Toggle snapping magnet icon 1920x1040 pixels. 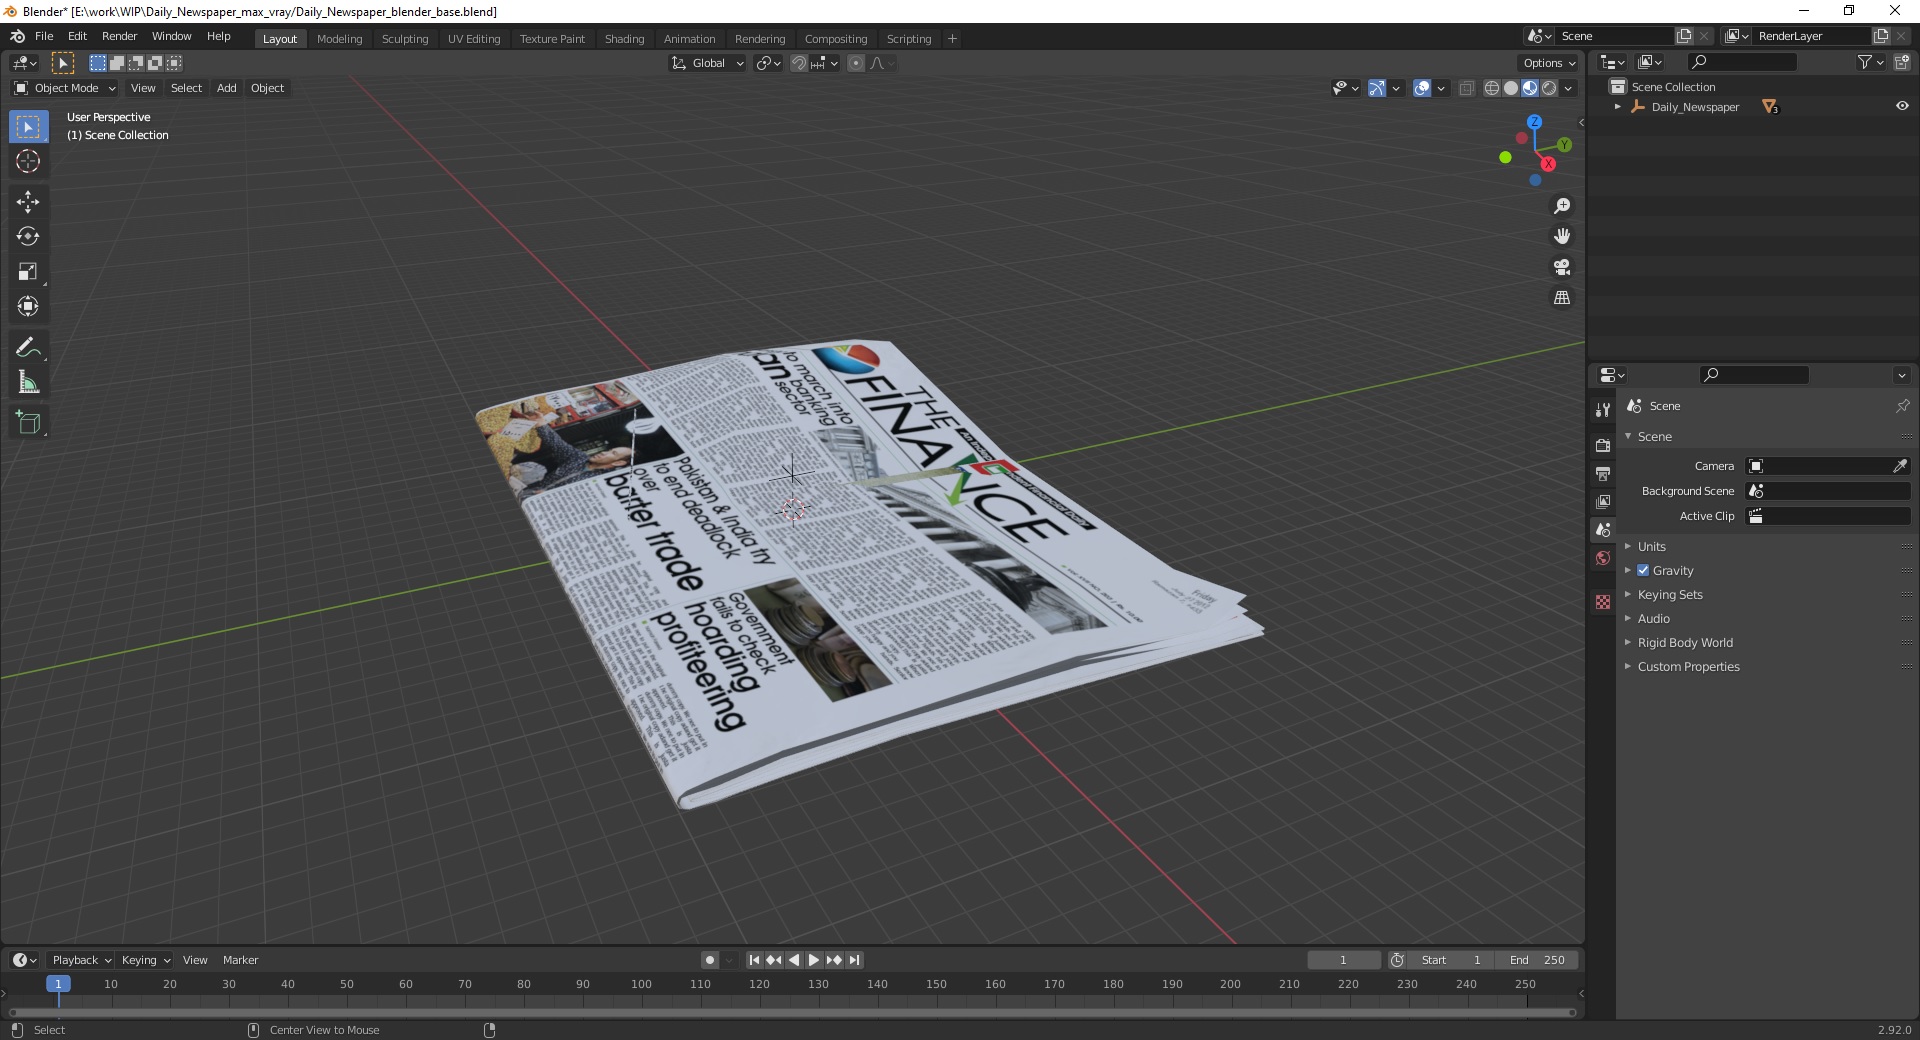(798, 63)
